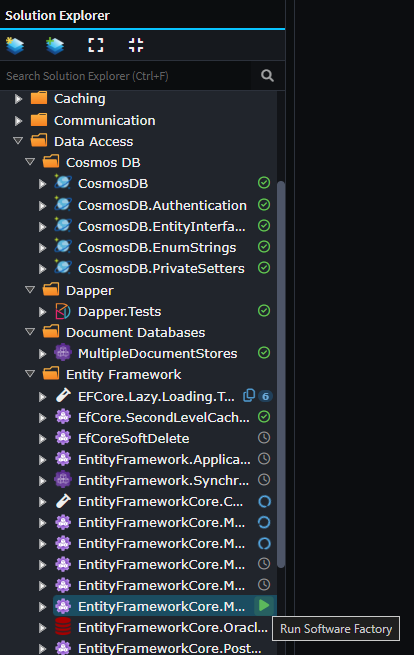The height and width of the screenshot is (655, 414).
Task: Select the Entity Framework folder label
Action: [x=124, y=374]
